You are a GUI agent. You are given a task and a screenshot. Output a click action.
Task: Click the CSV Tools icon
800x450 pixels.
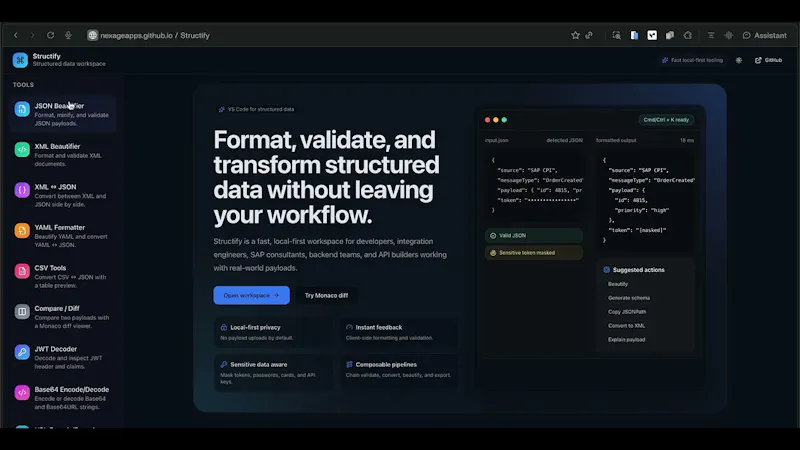pyautogui.click(x=22, y=271)
